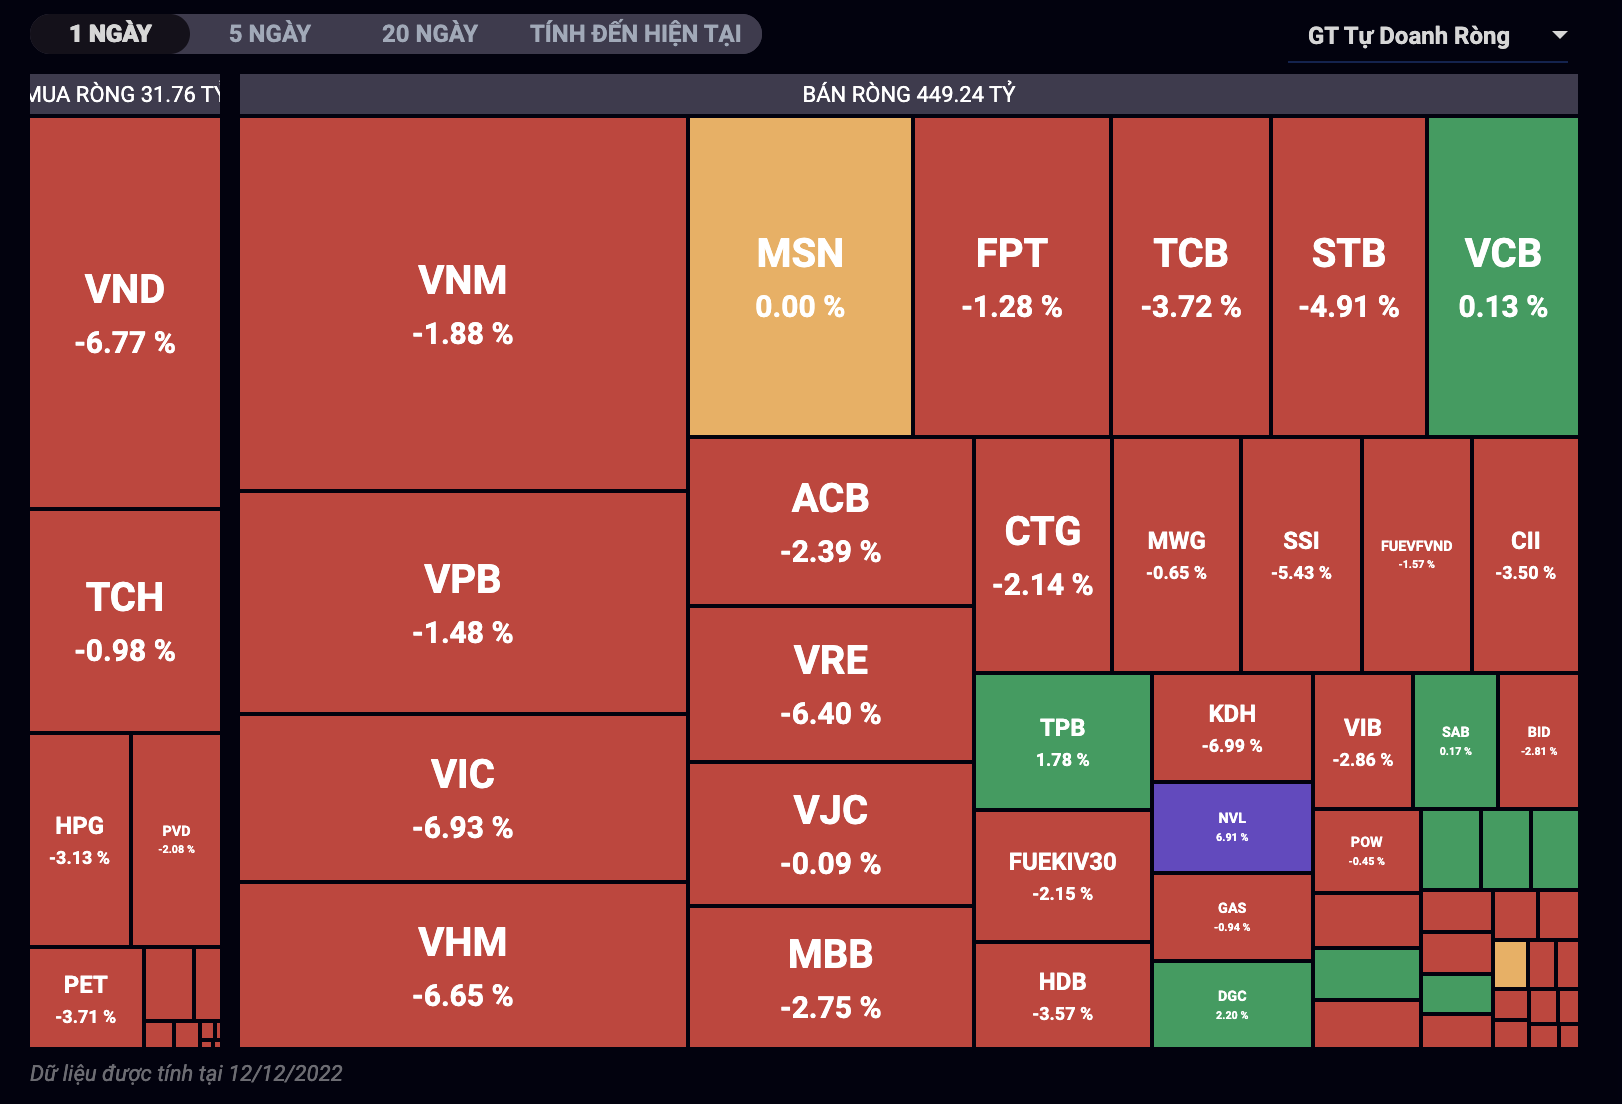Select the 1 NGÀY tab
1622x1104 pixels.
[x=110, y=34]
